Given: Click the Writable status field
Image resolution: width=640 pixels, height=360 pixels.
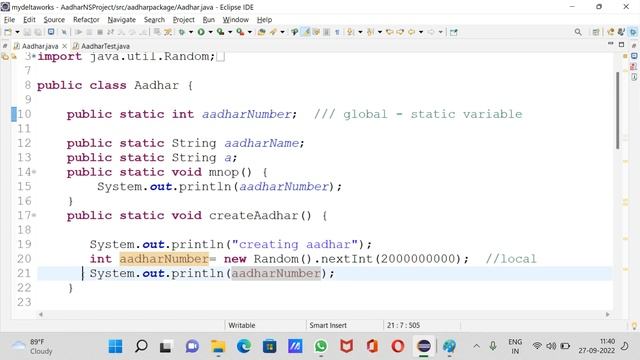Looking at the screenshot, I should (242, 325).
